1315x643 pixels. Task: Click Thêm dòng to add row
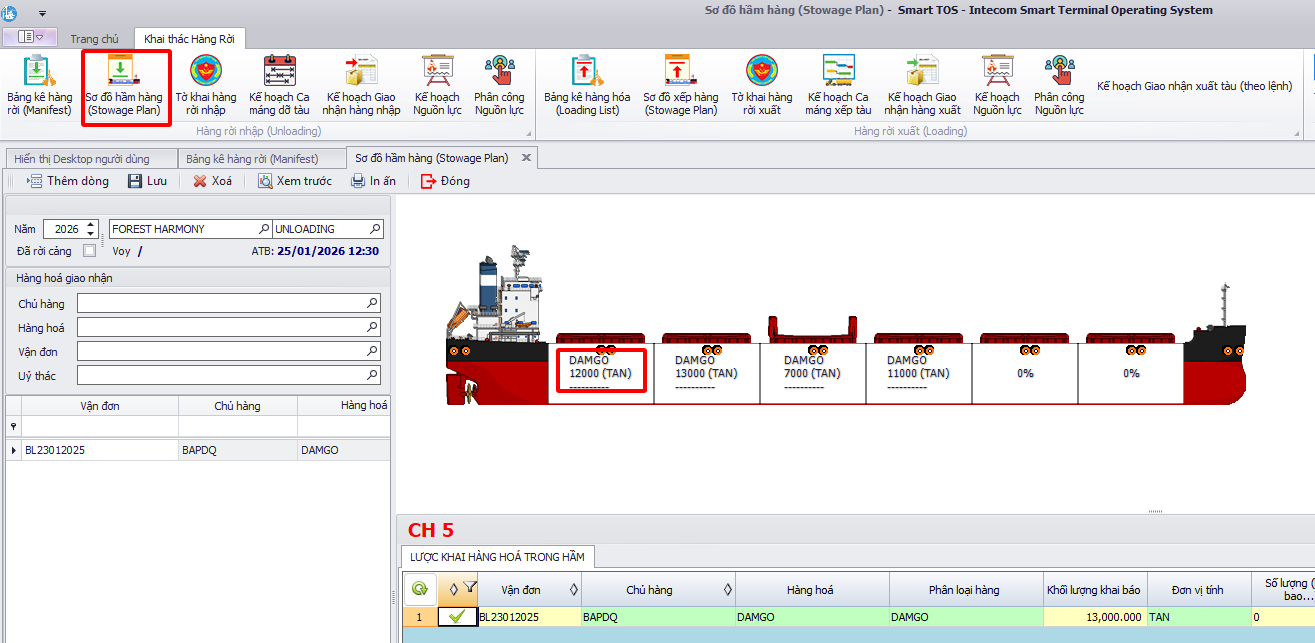tap(68, 181)
